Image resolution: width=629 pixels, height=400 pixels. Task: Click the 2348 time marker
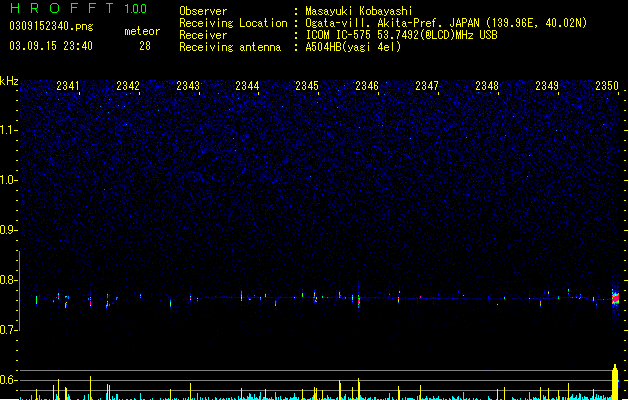[487, 86]
